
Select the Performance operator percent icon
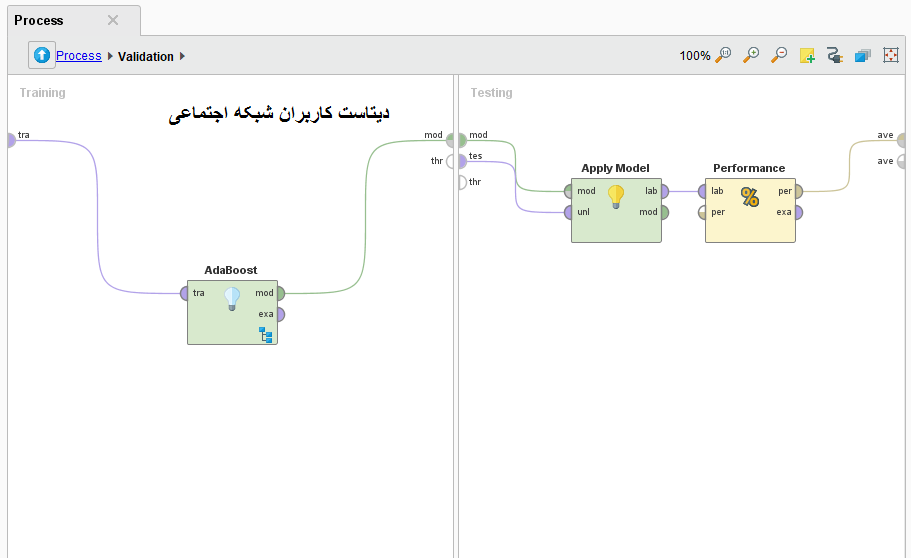(749, 196)
